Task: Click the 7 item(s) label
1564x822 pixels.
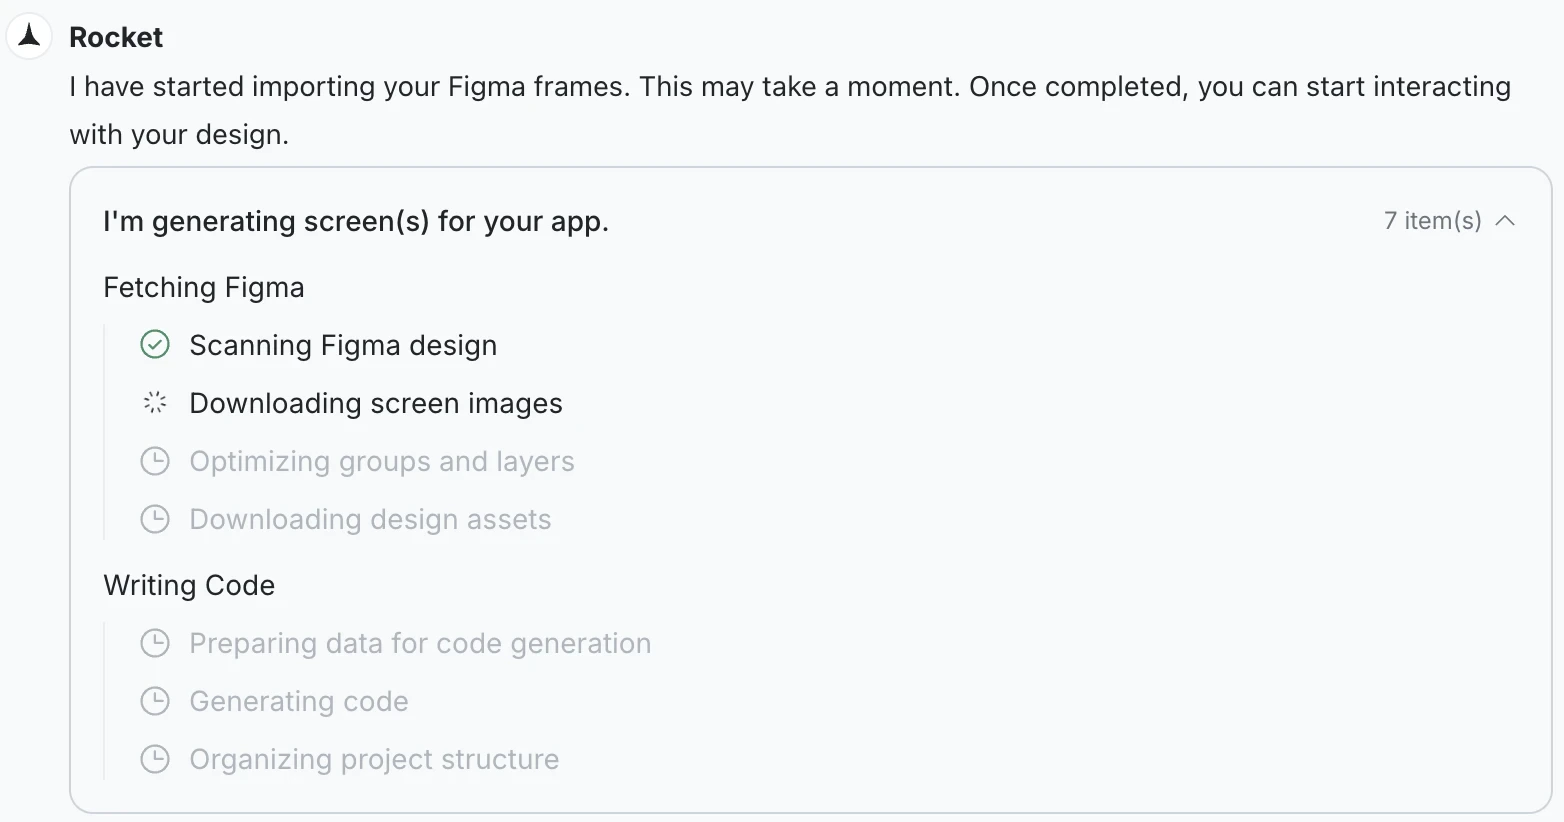Action: 1432,221
